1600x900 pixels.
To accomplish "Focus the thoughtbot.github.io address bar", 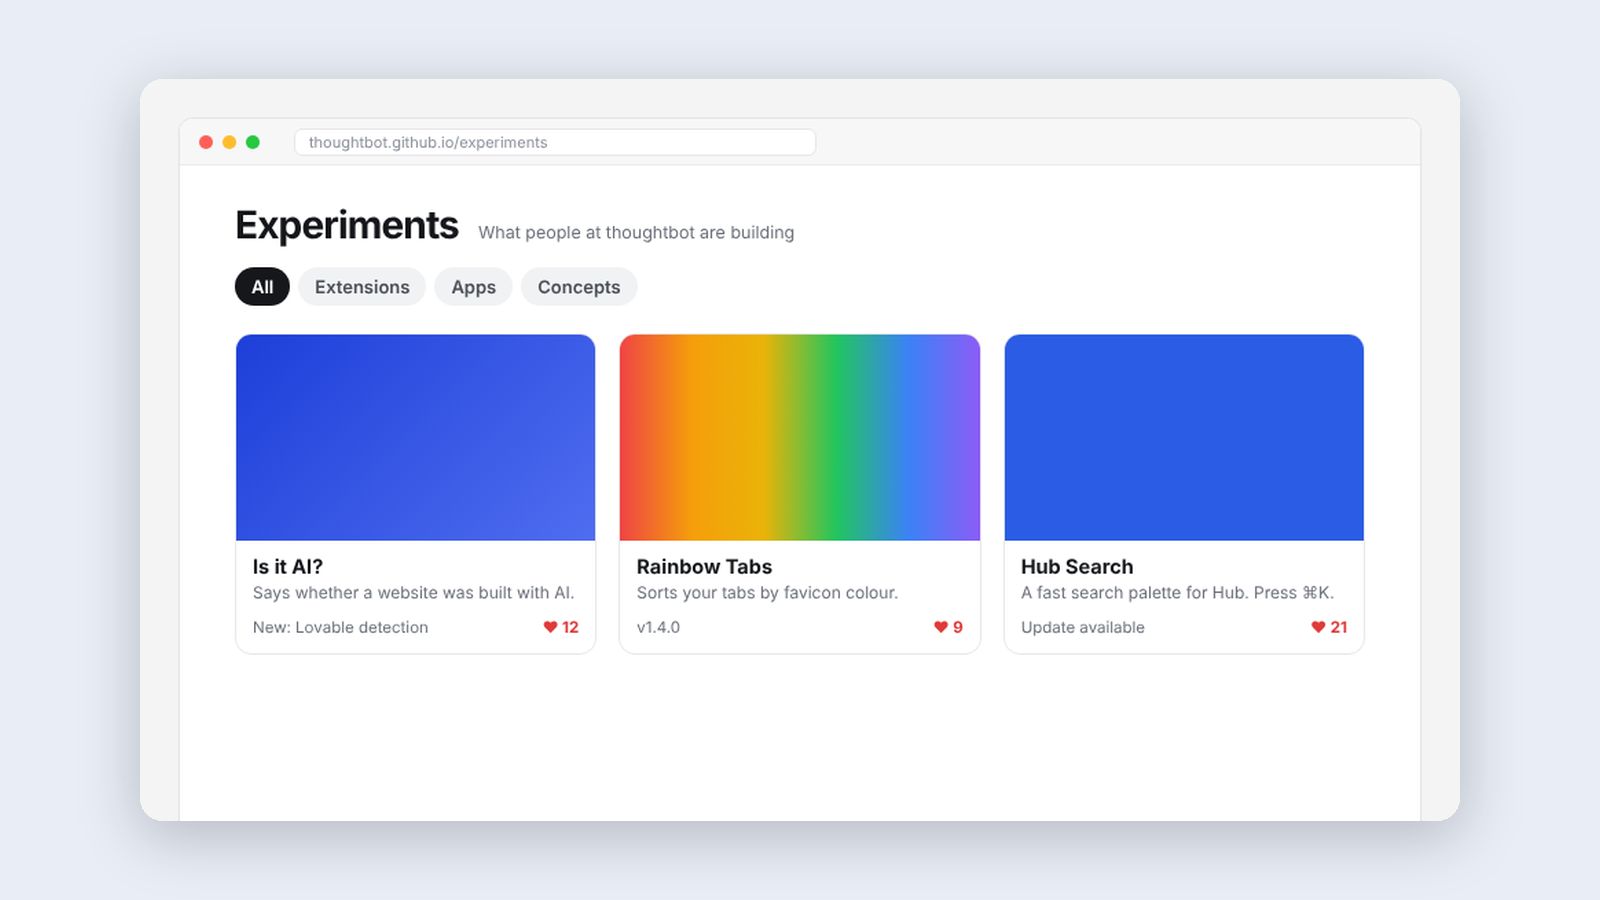I will tap(555, 142).
